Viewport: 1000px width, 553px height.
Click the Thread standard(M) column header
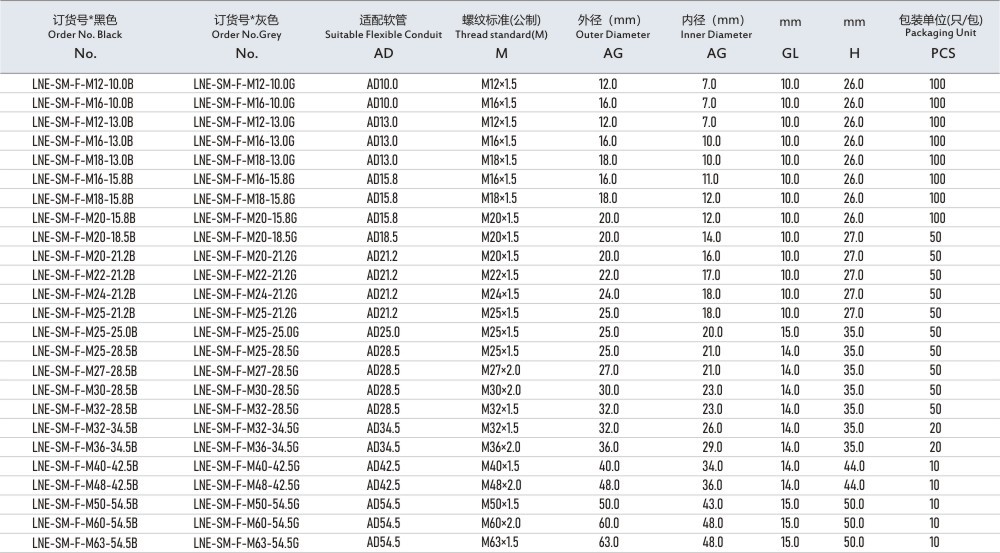tap(499, 35)
